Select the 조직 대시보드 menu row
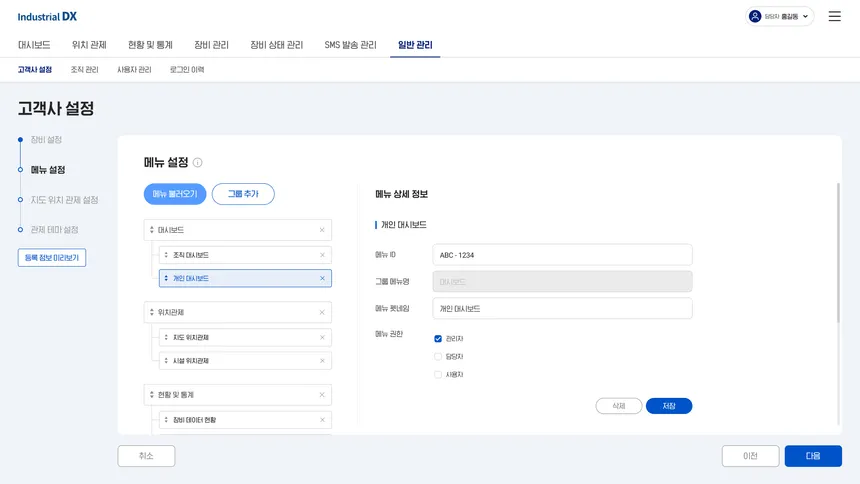The height and width of the screenshot is (484, 860). point(245,255)
